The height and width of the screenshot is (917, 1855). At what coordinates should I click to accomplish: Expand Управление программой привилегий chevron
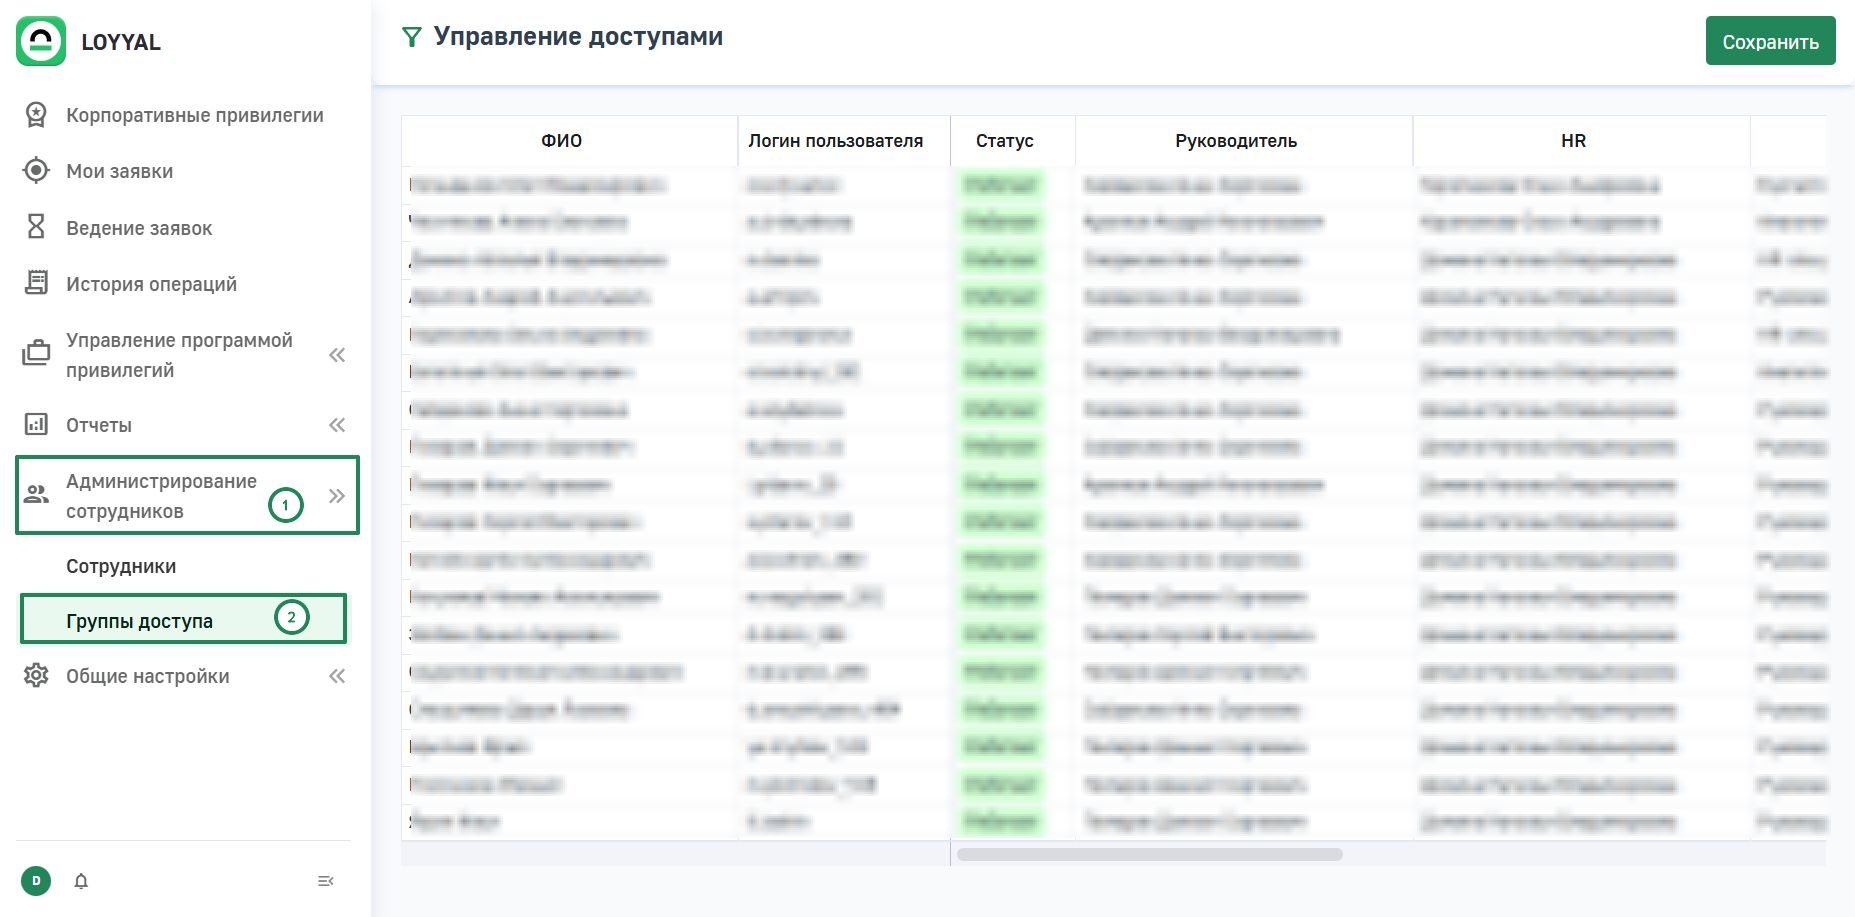(x=337, y=355)
